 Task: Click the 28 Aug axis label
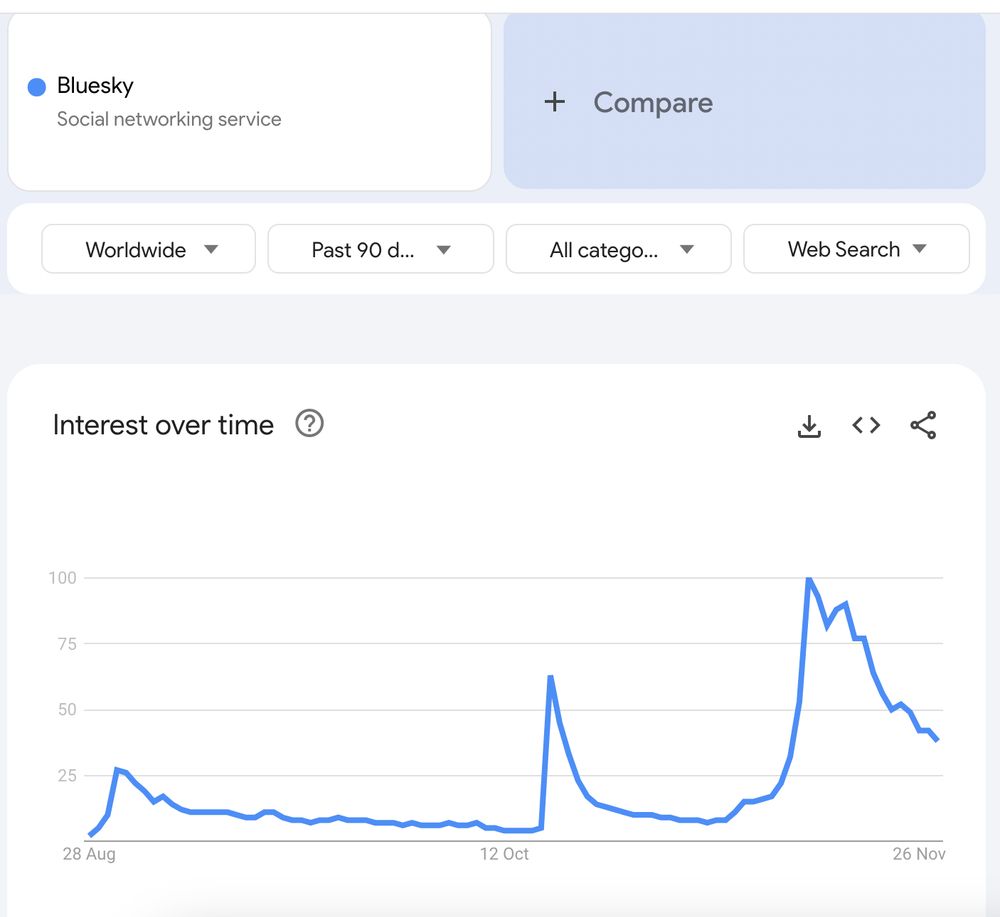pyautogui.click(x=89, y=854)
